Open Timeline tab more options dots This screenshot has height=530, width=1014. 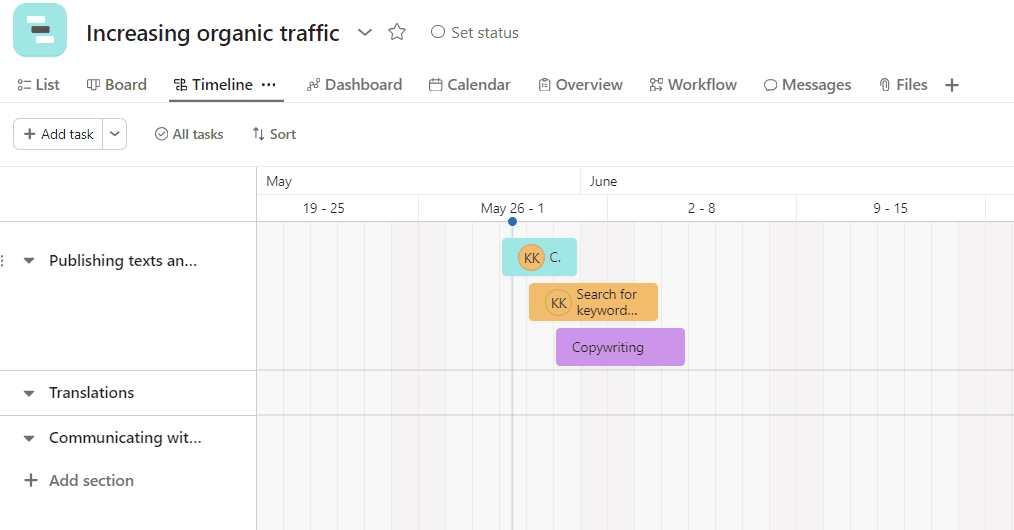pyautogui.click(x=268, y=85)
